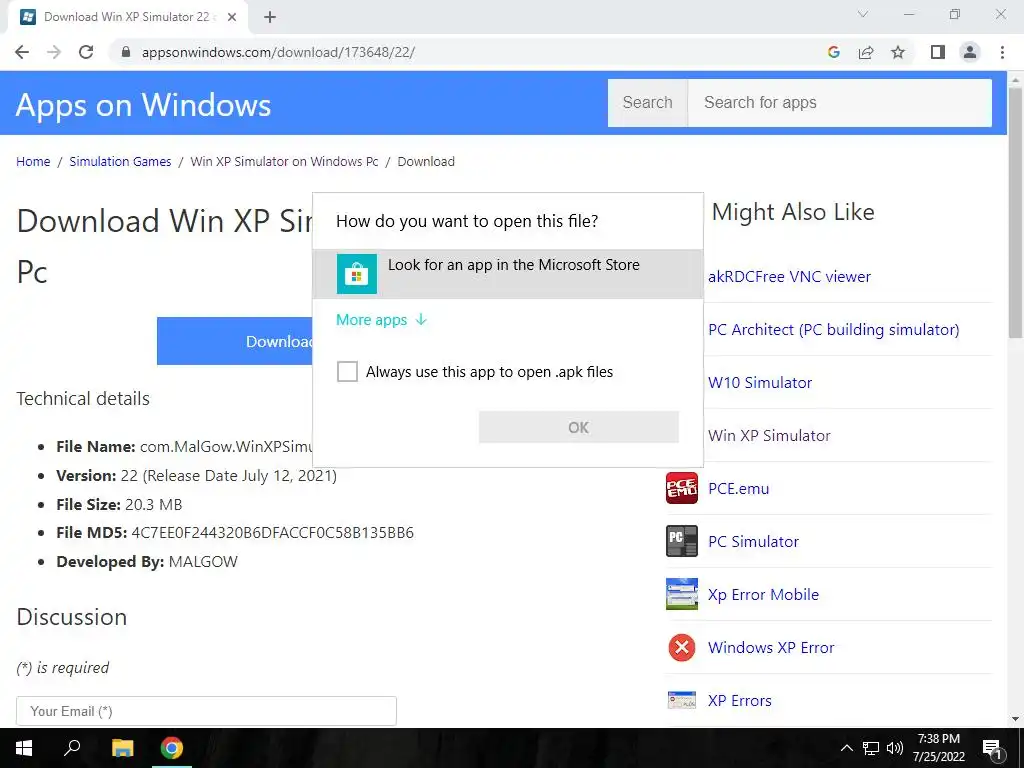Open network status tray icon

click(871, 748)
